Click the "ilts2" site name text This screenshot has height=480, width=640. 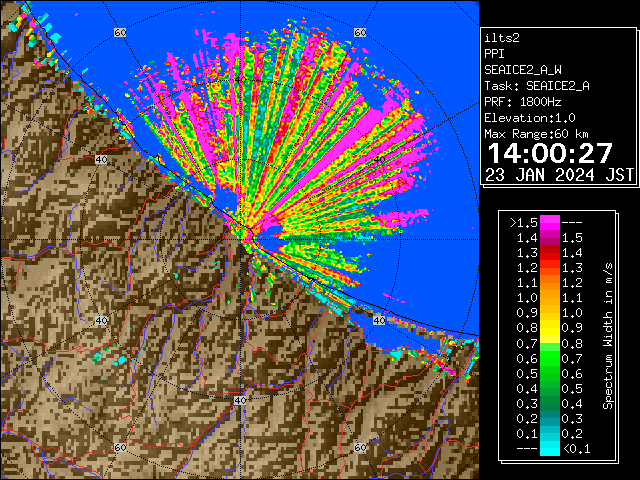(x=502, y=38)
